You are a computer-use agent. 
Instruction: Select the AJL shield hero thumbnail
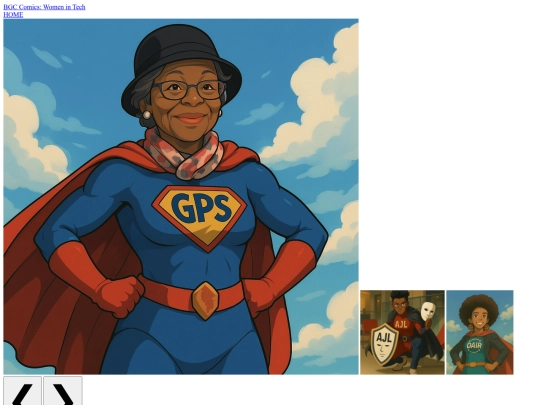pyautogui.click(x=402, y=332)
